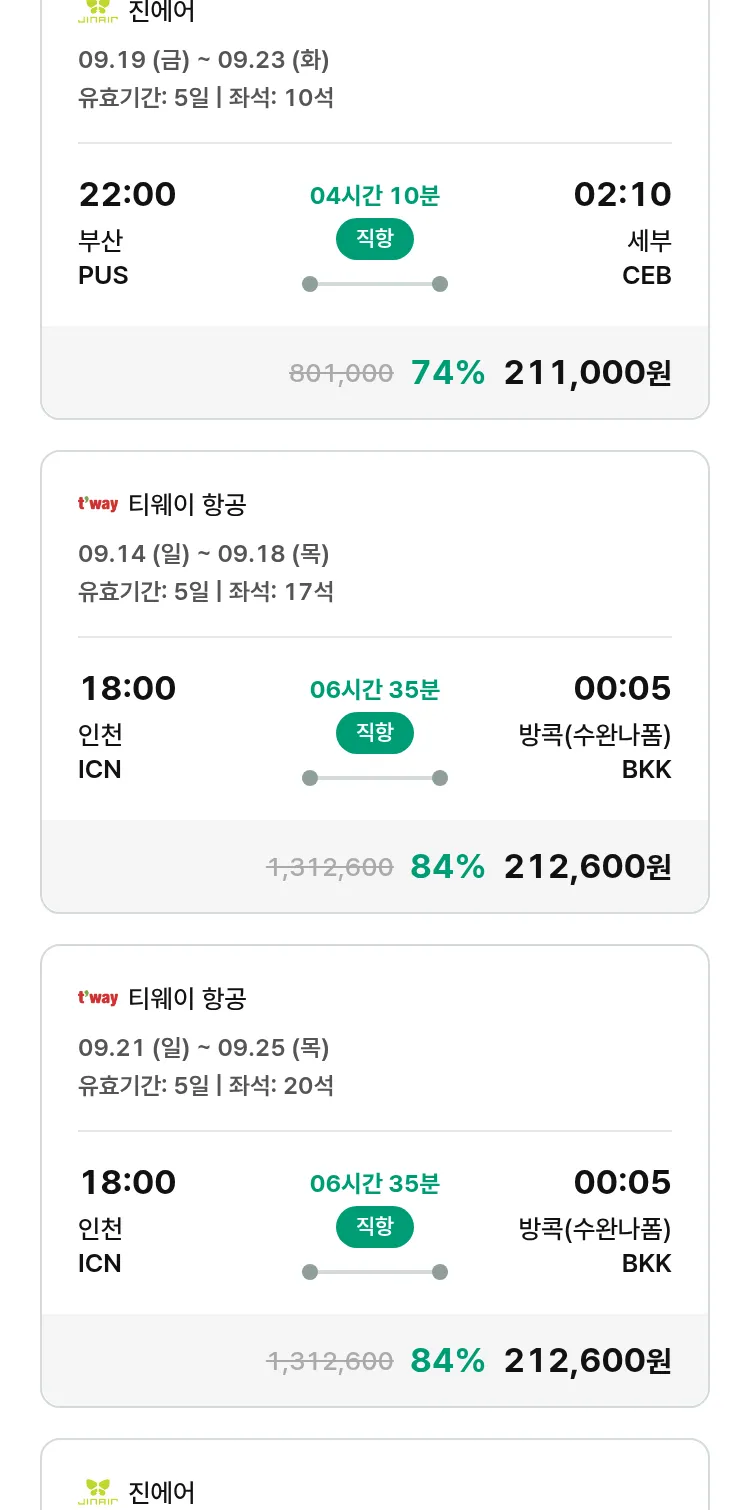Tap the 직항 badge on the 09.21 Bangkok flight
Screen dimensions: 750x1510
[x=375, y=1227]
